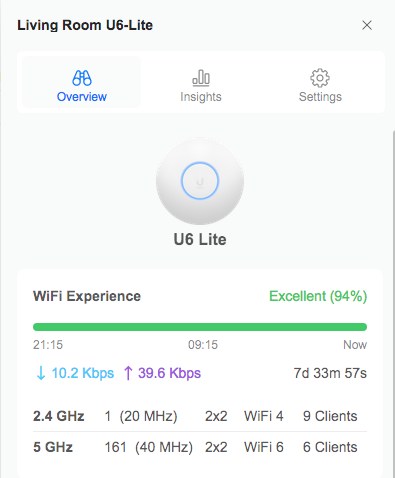
Task: Click the 39.6 Kbps upload rate
Action: (x=169, y=373)
